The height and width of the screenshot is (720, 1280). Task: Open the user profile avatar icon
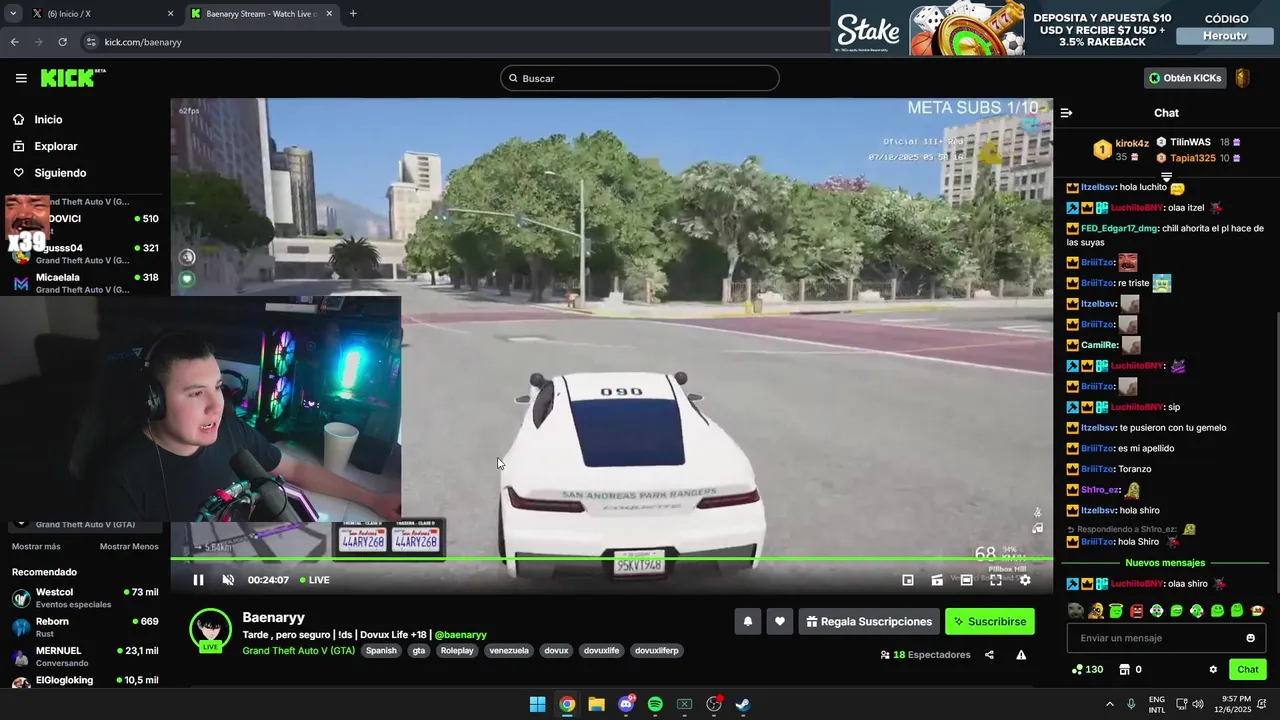point(1243,78)
